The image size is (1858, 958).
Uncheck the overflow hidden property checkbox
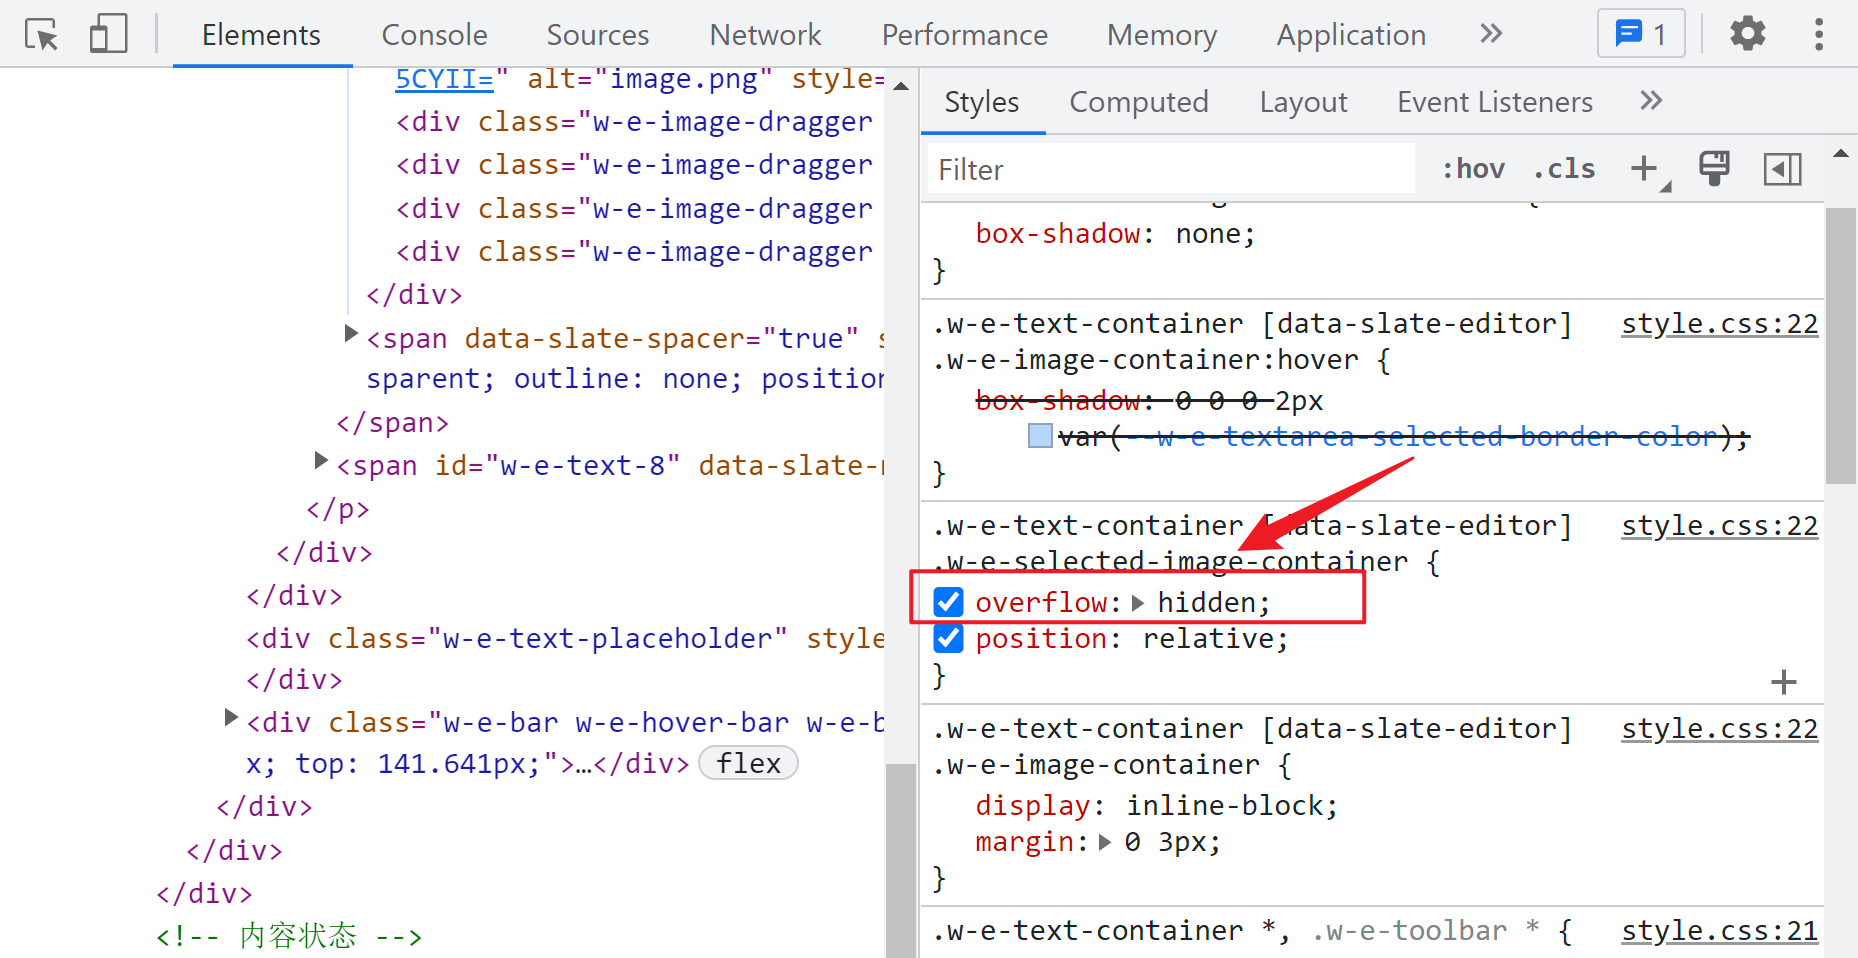(x=948, y=602)
